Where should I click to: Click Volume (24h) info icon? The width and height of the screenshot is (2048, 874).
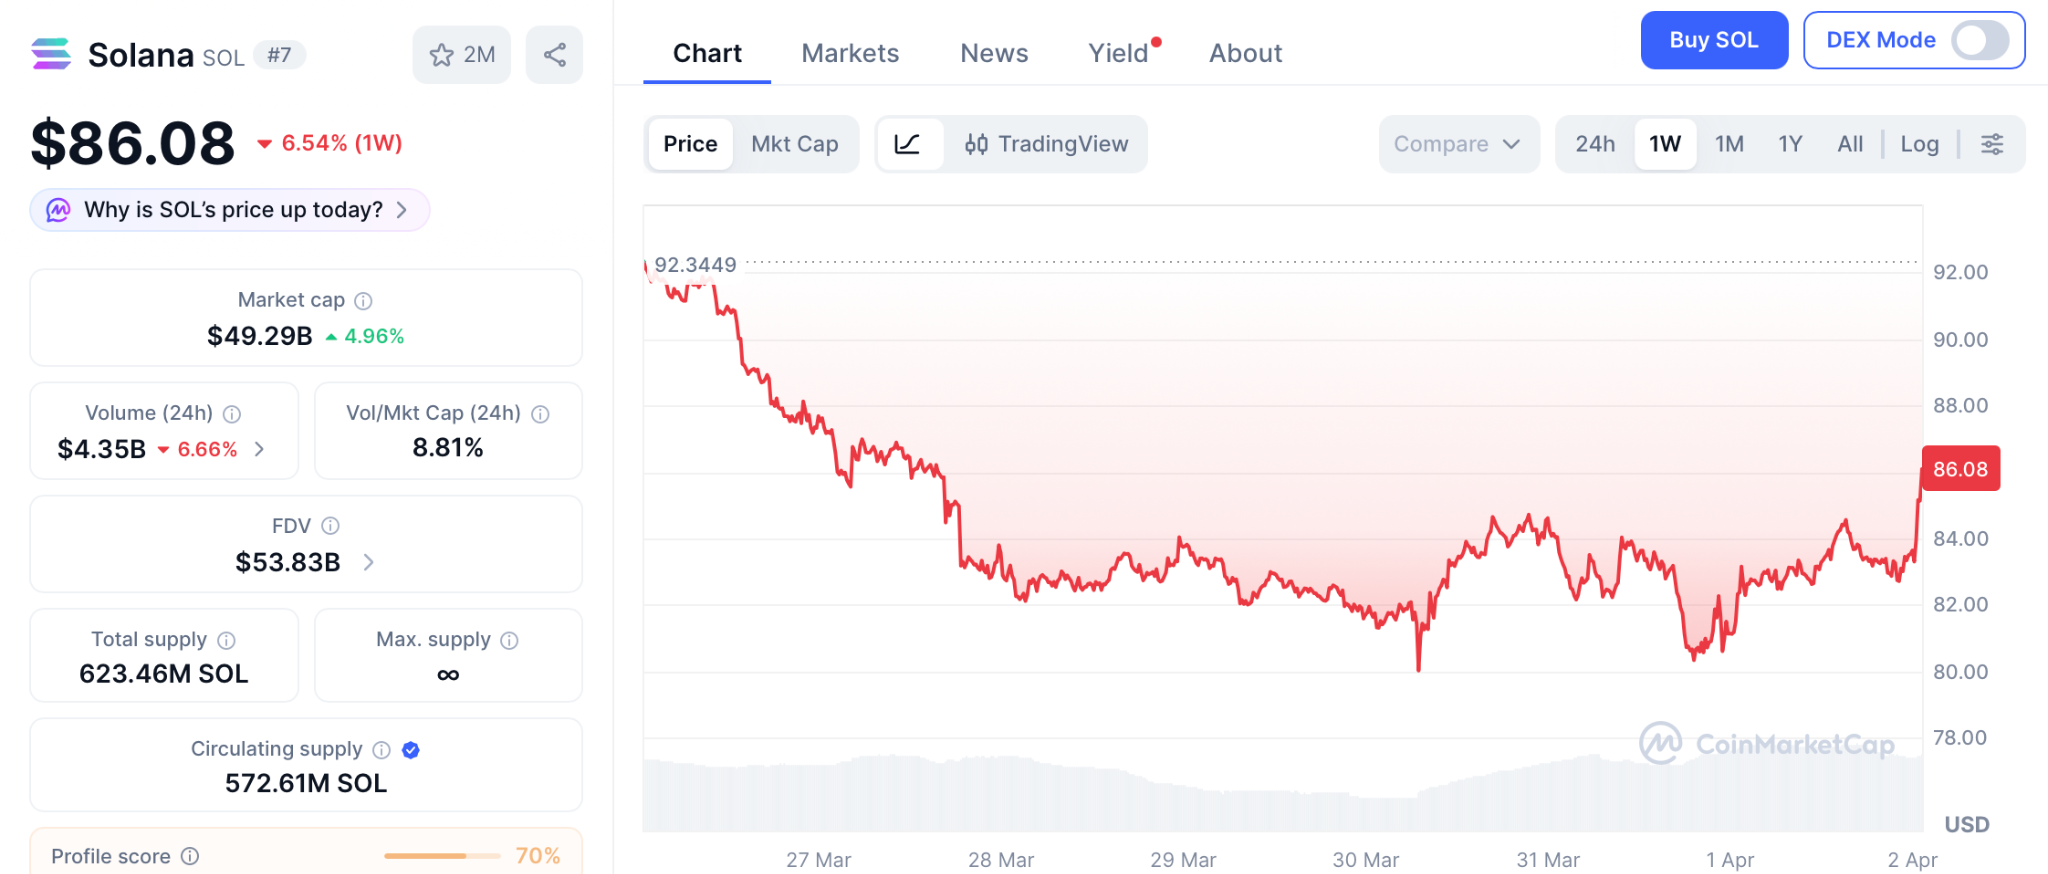[232, 414]
